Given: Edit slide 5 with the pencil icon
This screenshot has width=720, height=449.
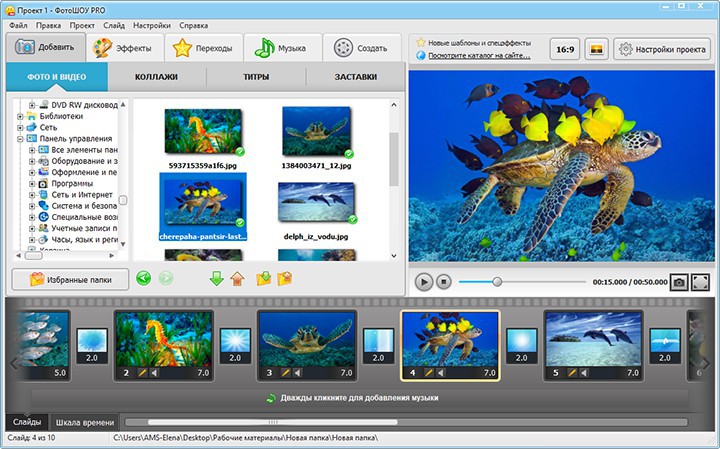Looking at the screenshot, I should 572,373.
